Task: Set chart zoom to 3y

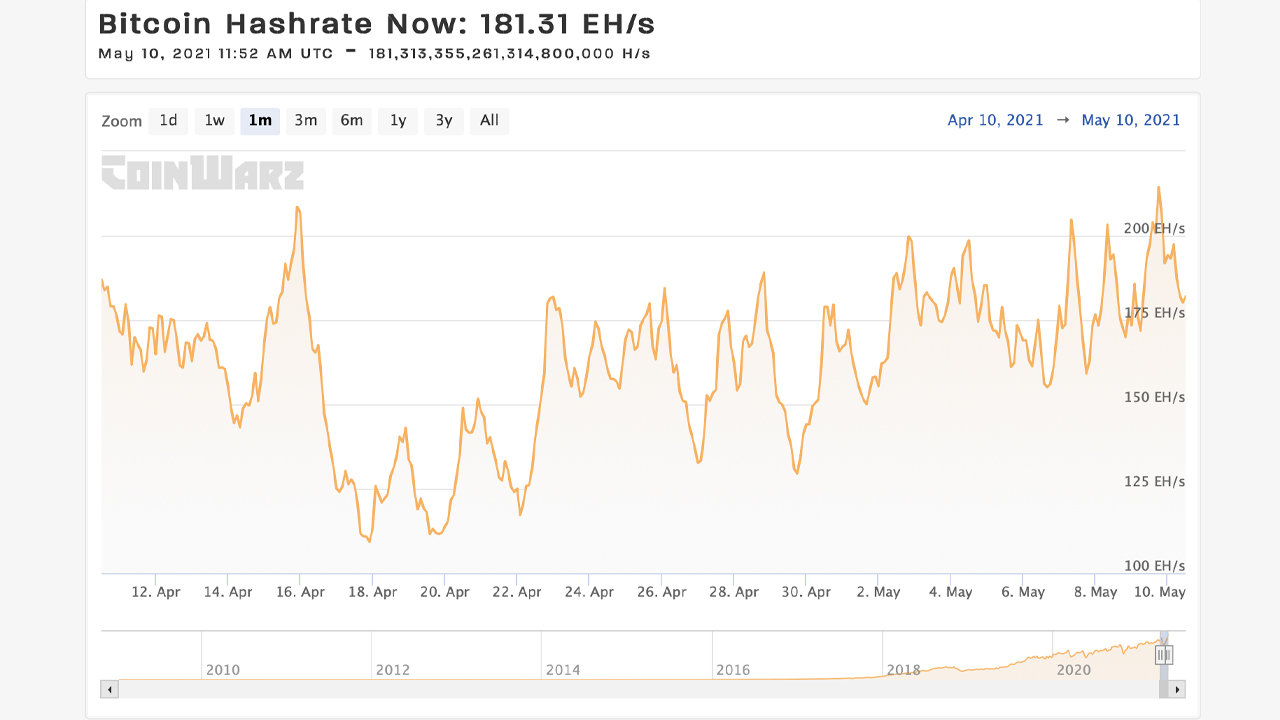Action: (444, 121)
